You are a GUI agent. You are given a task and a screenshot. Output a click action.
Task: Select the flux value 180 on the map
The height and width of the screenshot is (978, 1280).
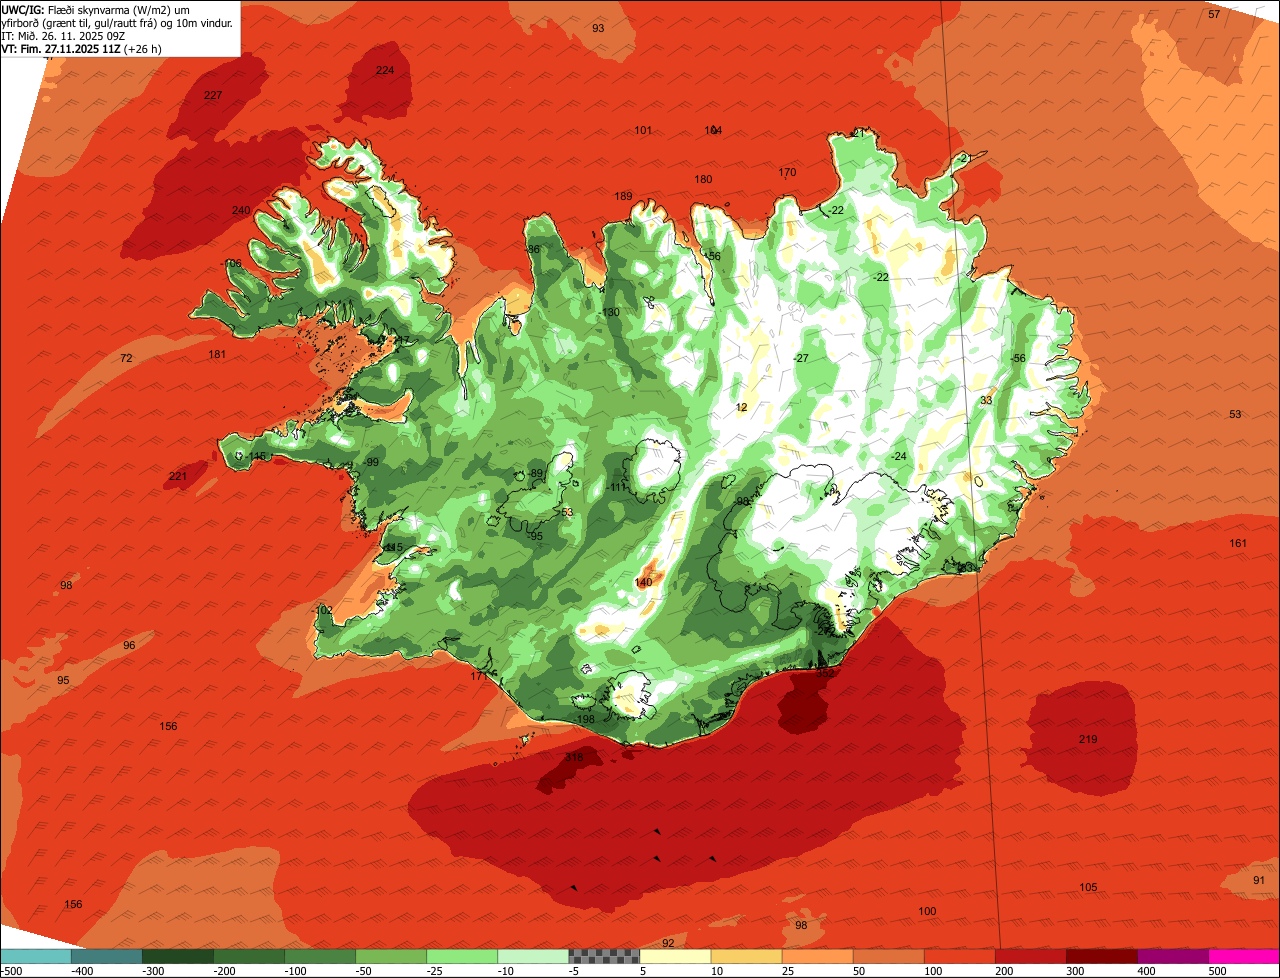click(704, 179)
